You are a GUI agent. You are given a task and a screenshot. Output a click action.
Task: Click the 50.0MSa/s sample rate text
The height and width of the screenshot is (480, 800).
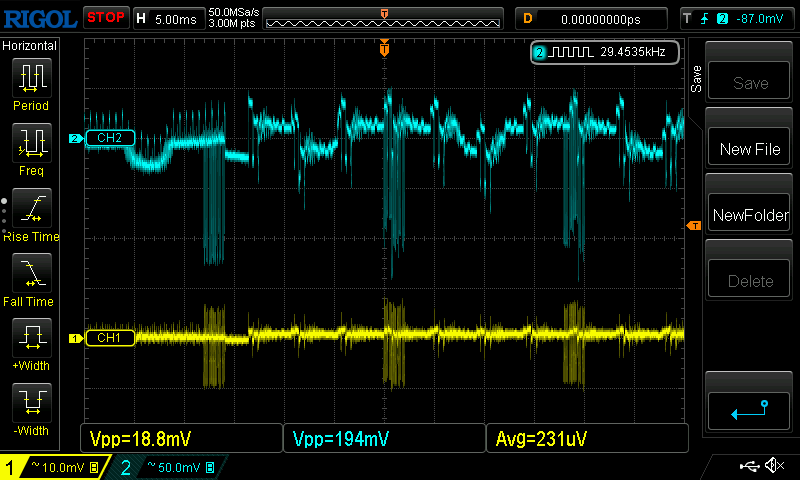pyautogui.click(x=234, y=12)
